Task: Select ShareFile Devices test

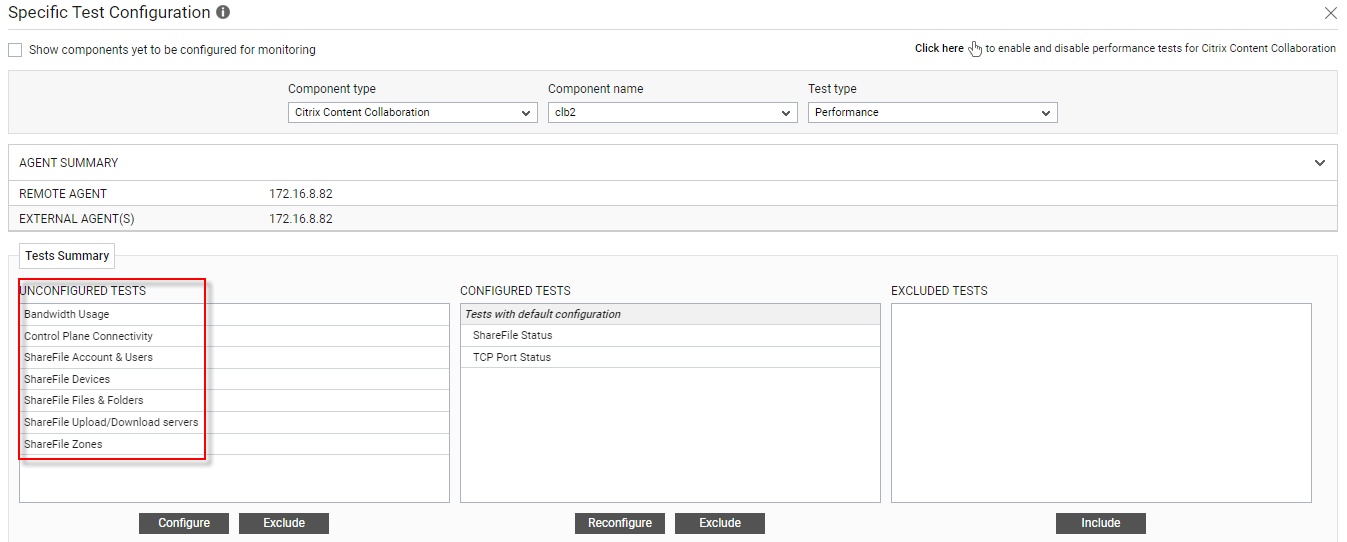Action: click(234, 379)
